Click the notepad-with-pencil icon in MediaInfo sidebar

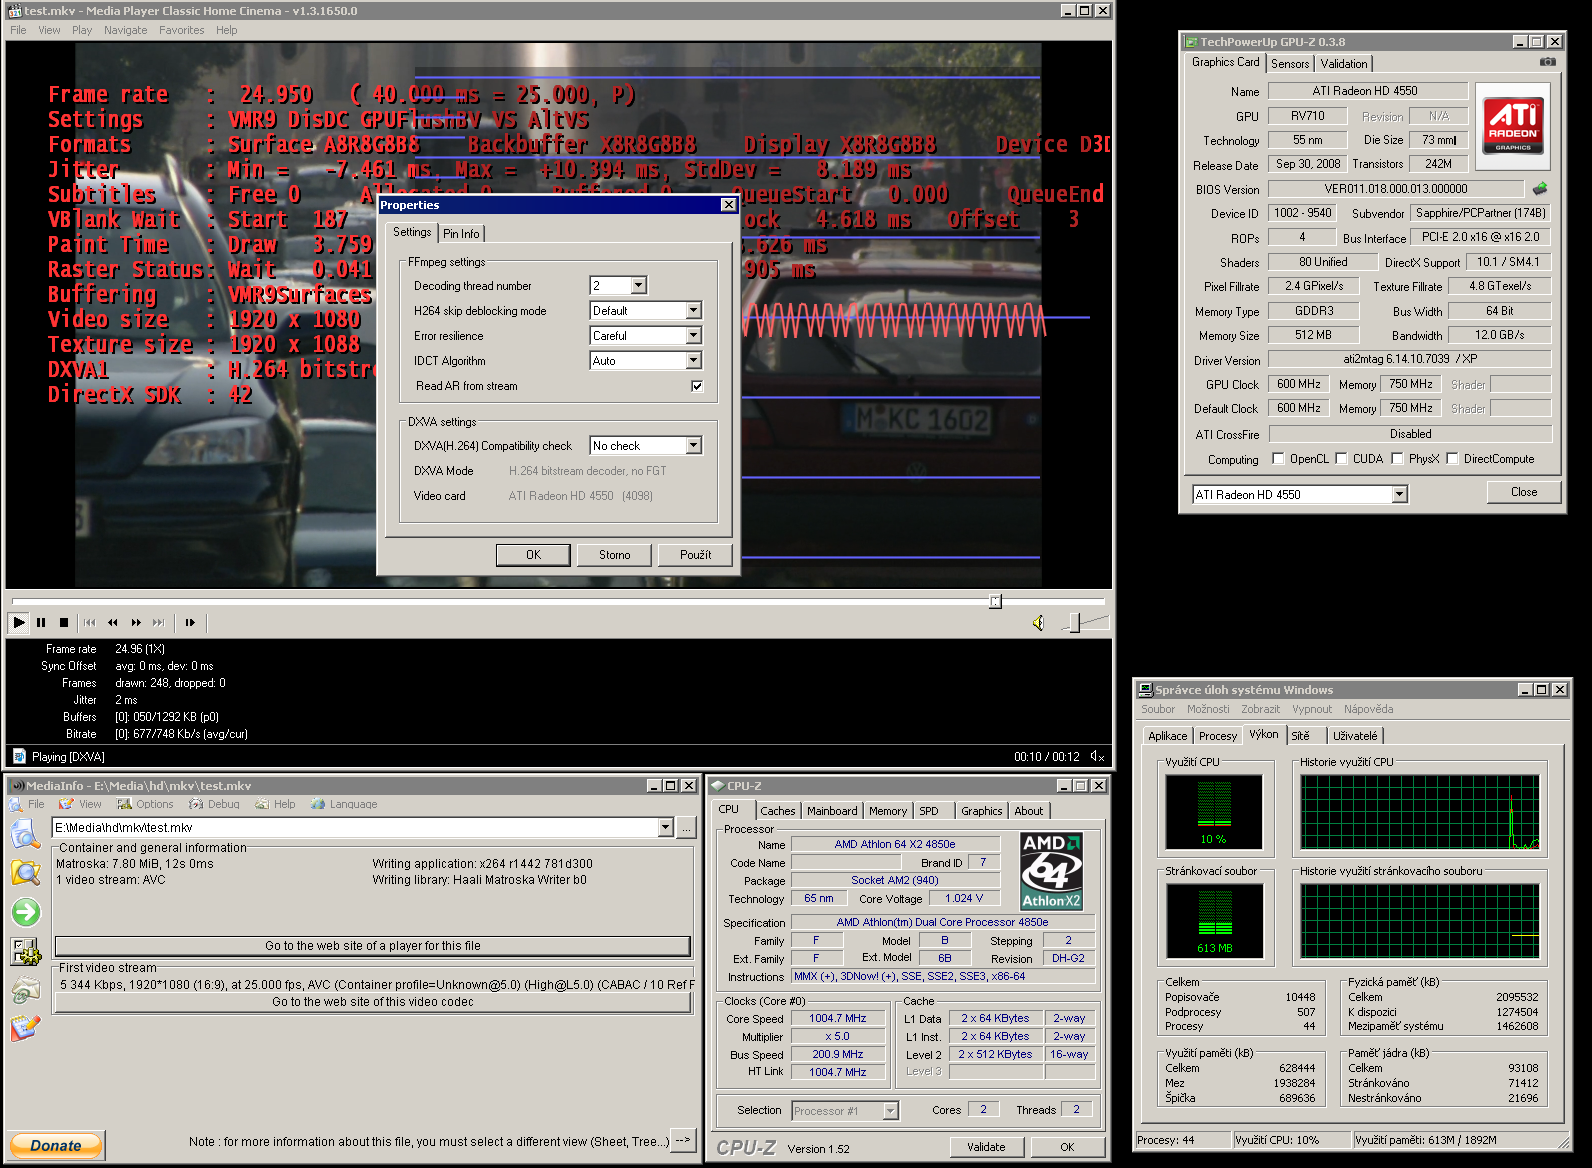[25, 1027]
